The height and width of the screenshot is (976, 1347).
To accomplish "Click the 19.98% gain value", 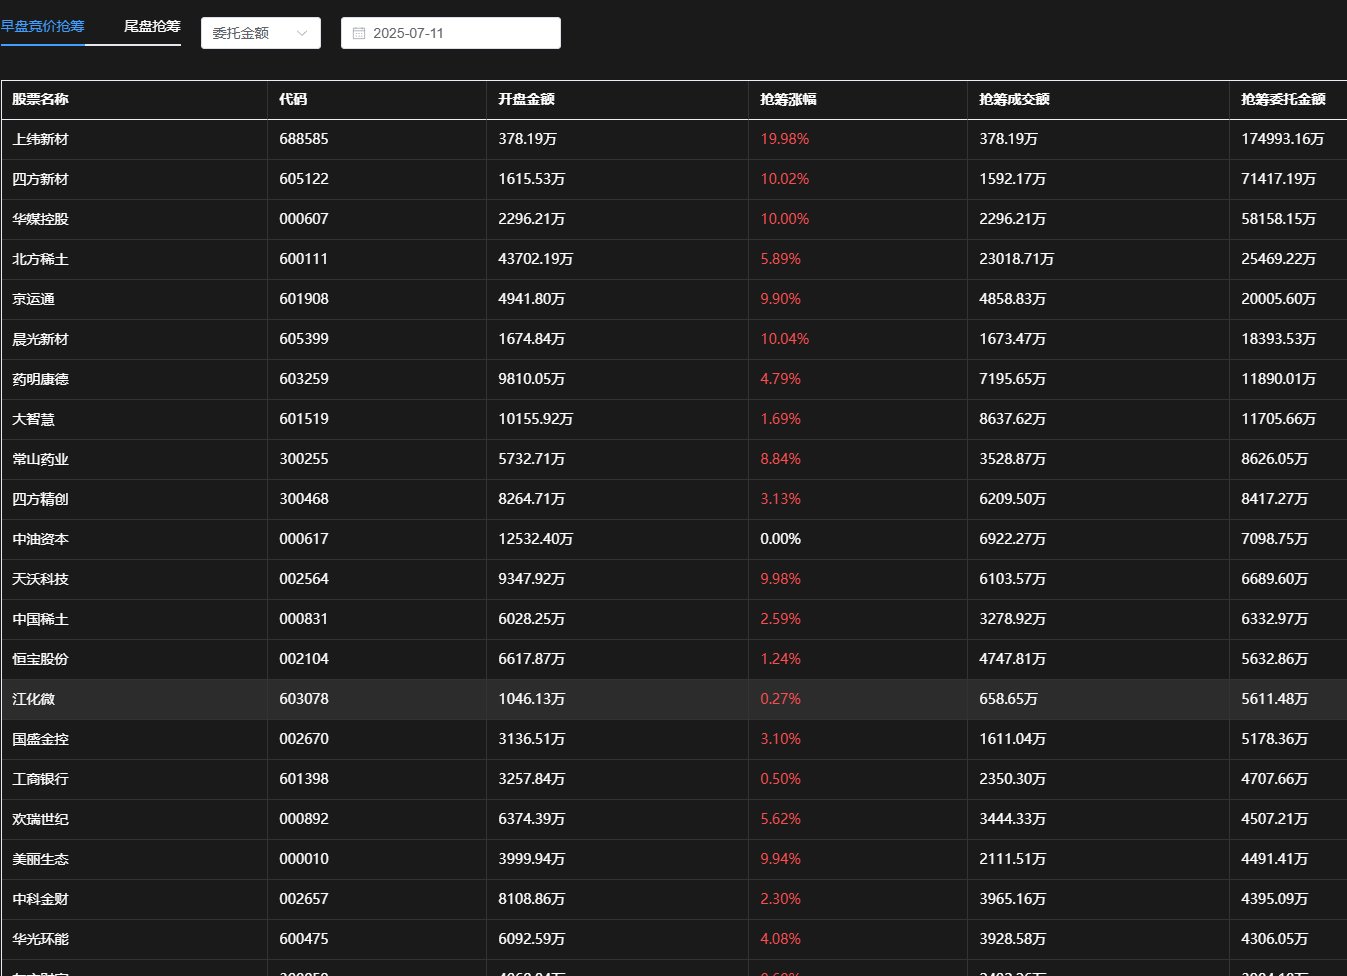I will pyautogui.click(x=785, y=139).
